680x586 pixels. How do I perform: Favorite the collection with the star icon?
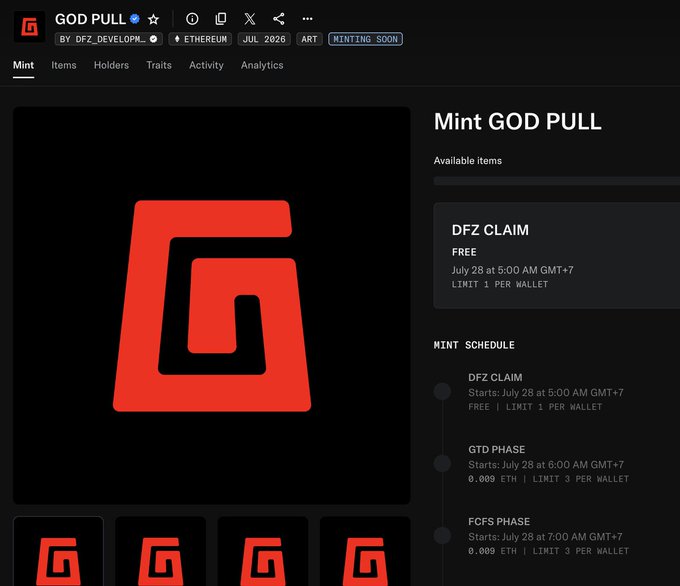154,19
